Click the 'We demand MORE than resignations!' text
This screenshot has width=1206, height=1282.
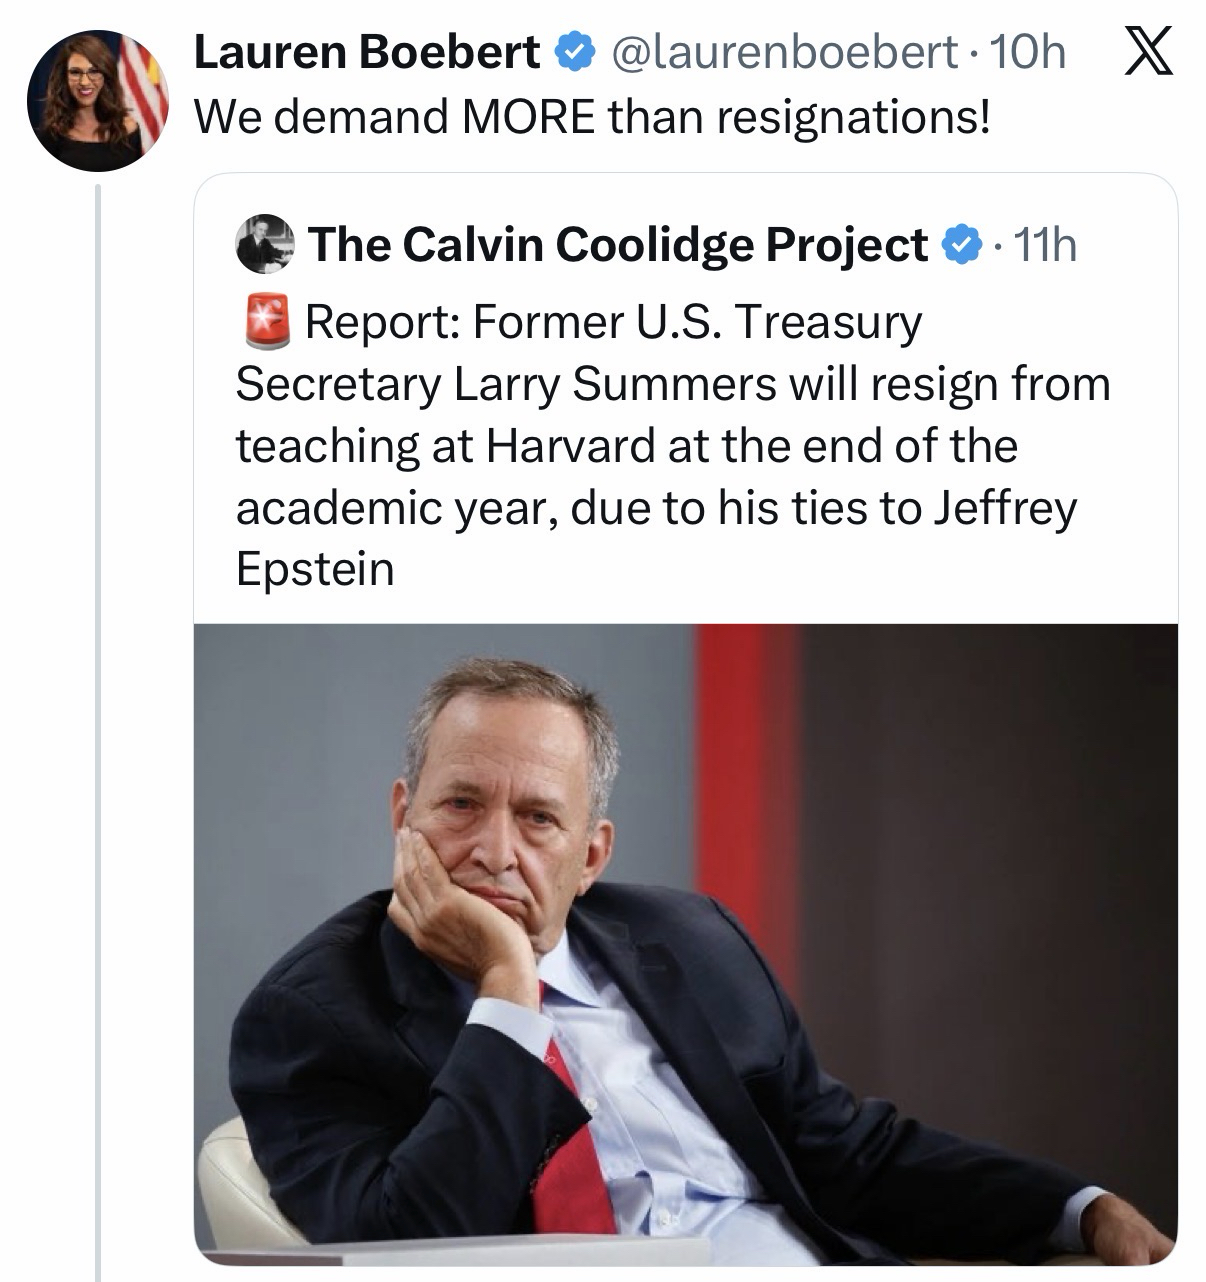(592, 117)
